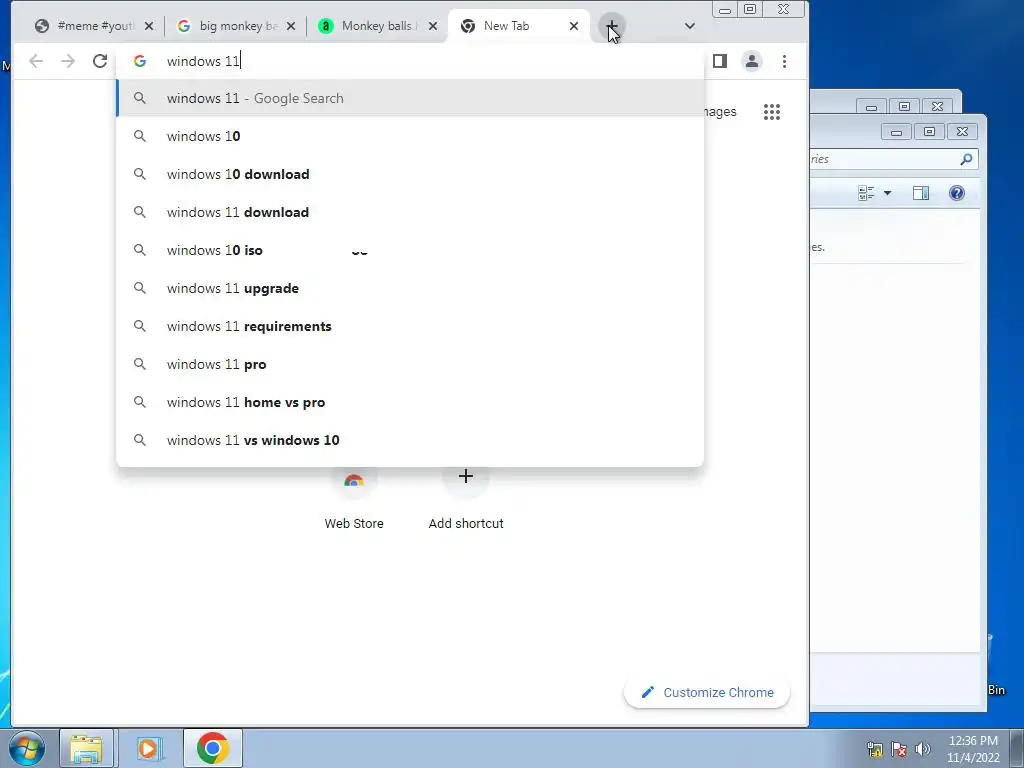Screen dimensions: 1024x768
Task: Choose the windows 11 download suggestion
Action: (x=410, y=212)
